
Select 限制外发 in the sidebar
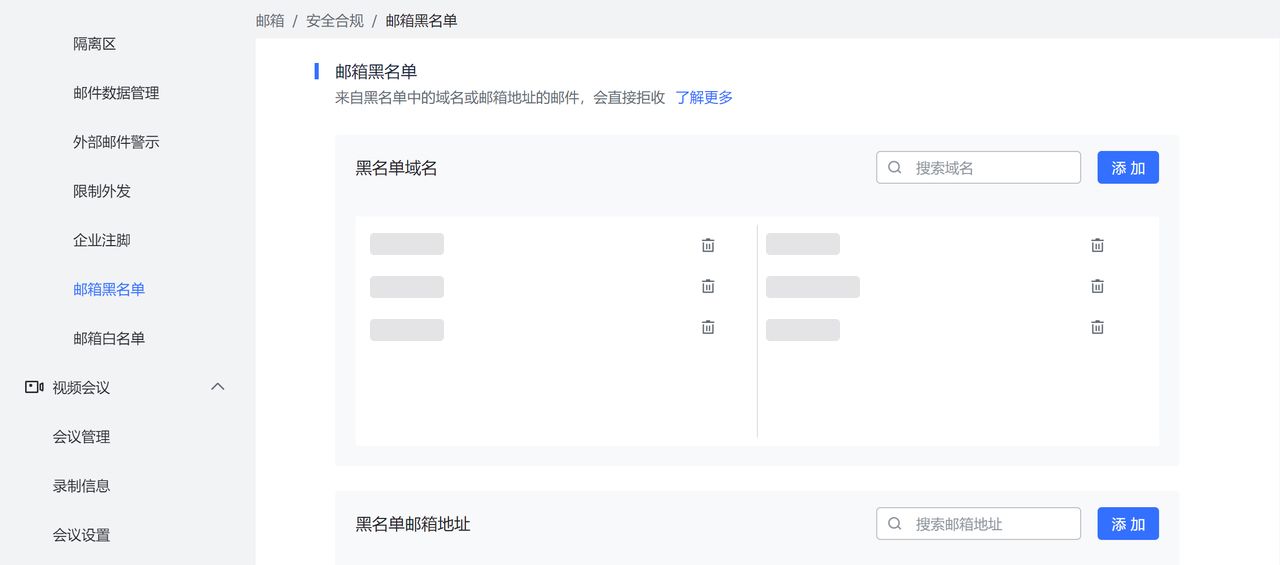pyautogui.click(x=102, y=191)
